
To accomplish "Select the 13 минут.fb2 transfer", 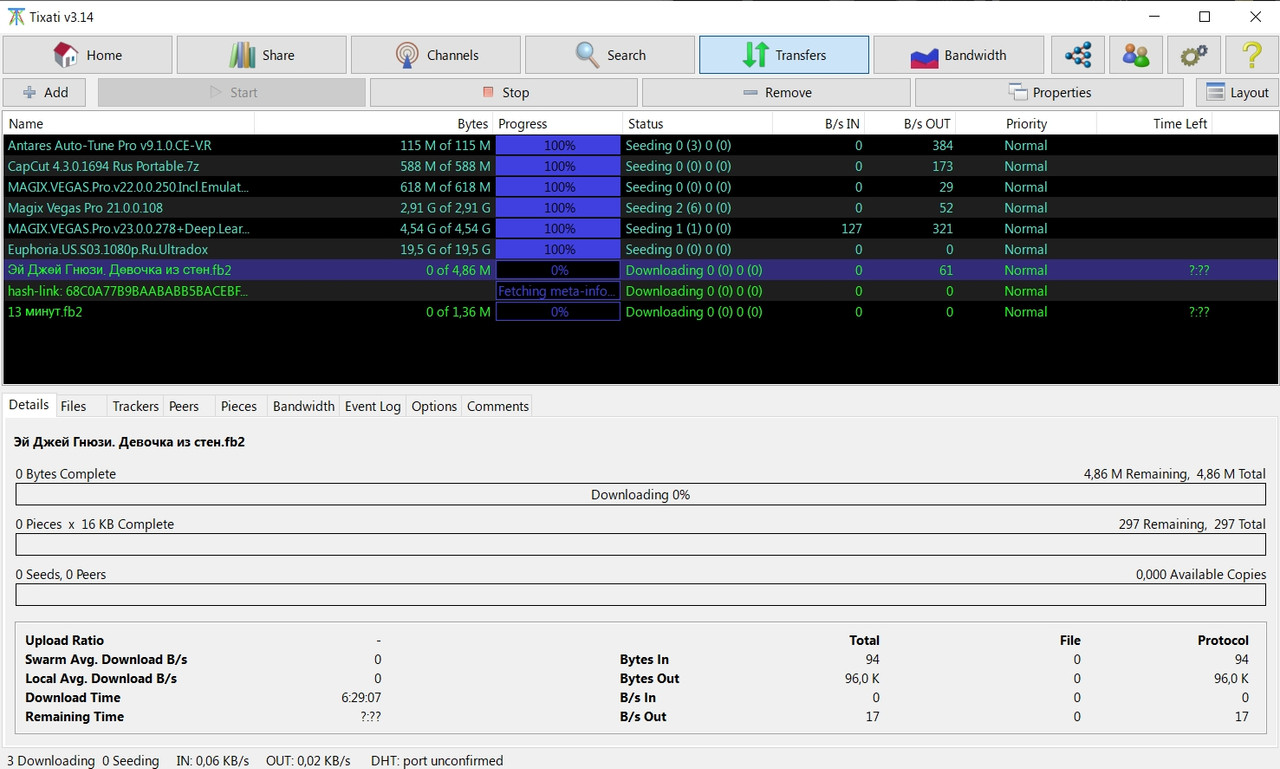I will pos(641,312).
